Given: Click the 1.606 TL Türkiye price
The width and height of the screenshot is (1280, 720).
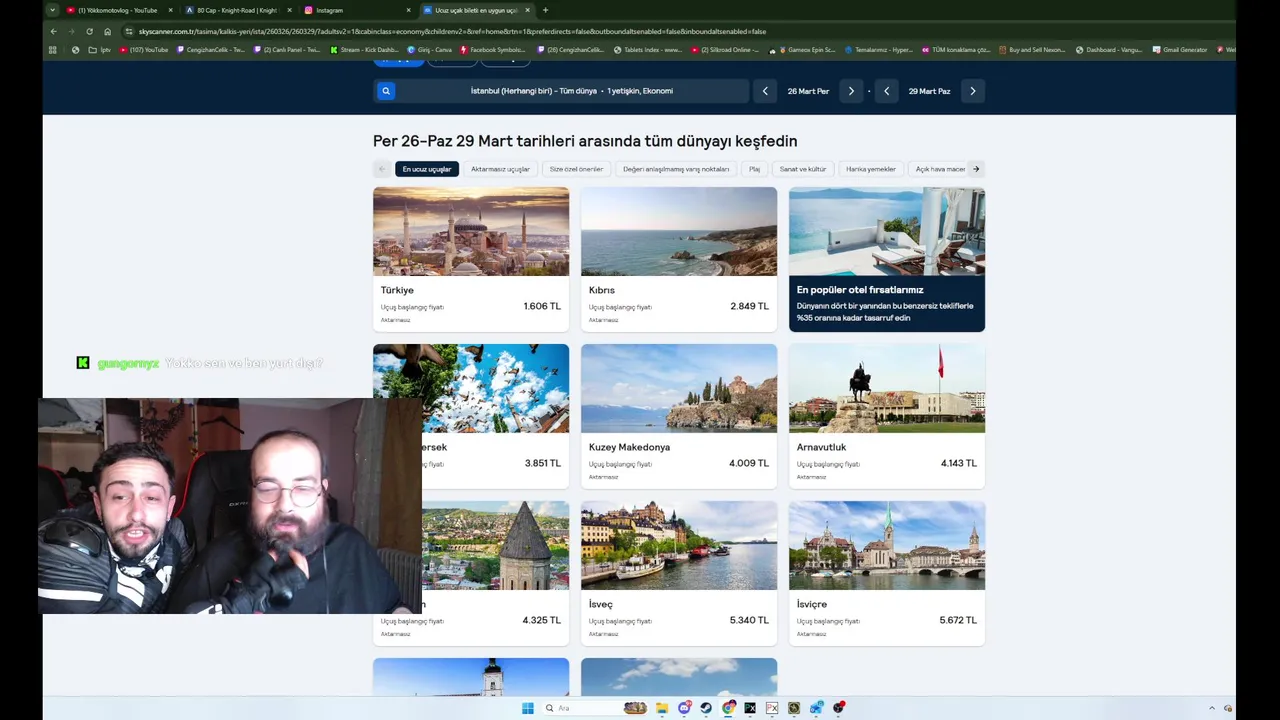Looking at the screenshot, I should click(542, 306).
